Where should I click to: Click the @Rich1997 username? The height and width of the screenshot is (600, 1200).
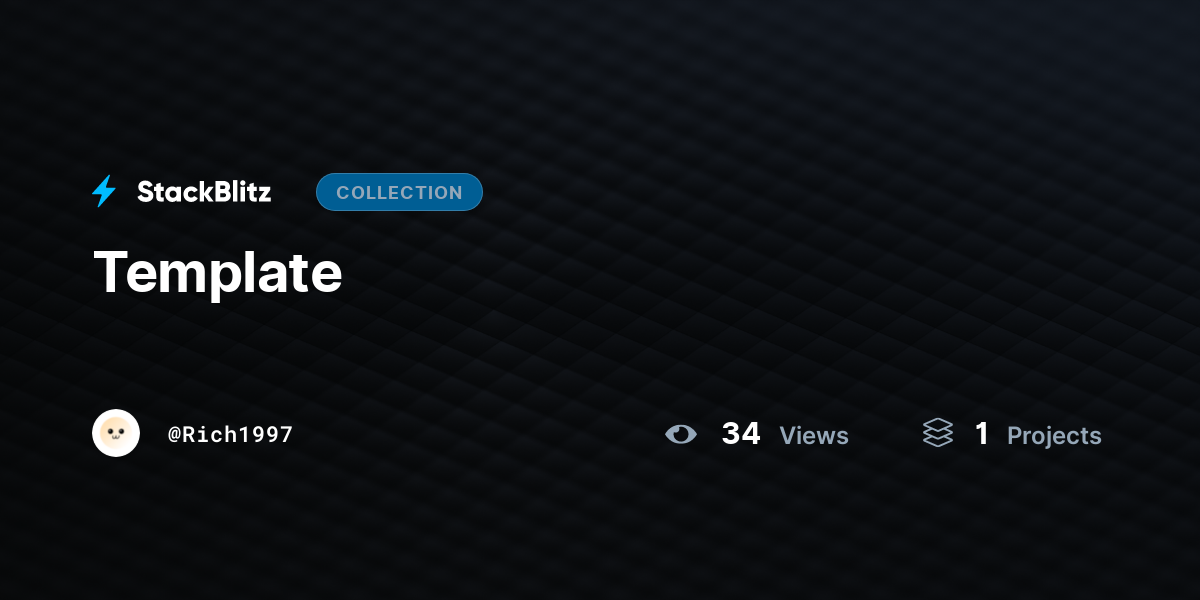231,434
